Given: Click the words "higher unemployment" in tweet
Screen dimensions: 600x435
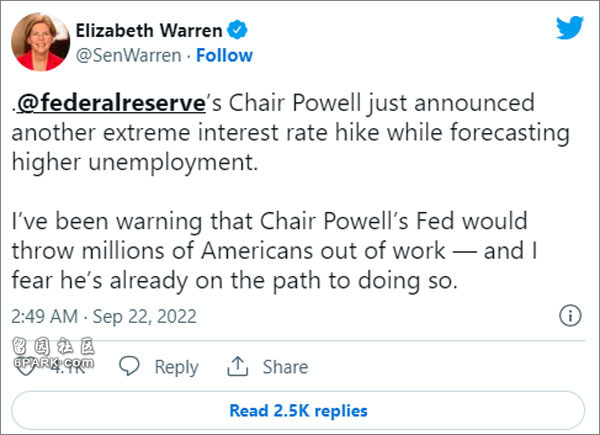Looking at the screenshot, I should point(135,162).
